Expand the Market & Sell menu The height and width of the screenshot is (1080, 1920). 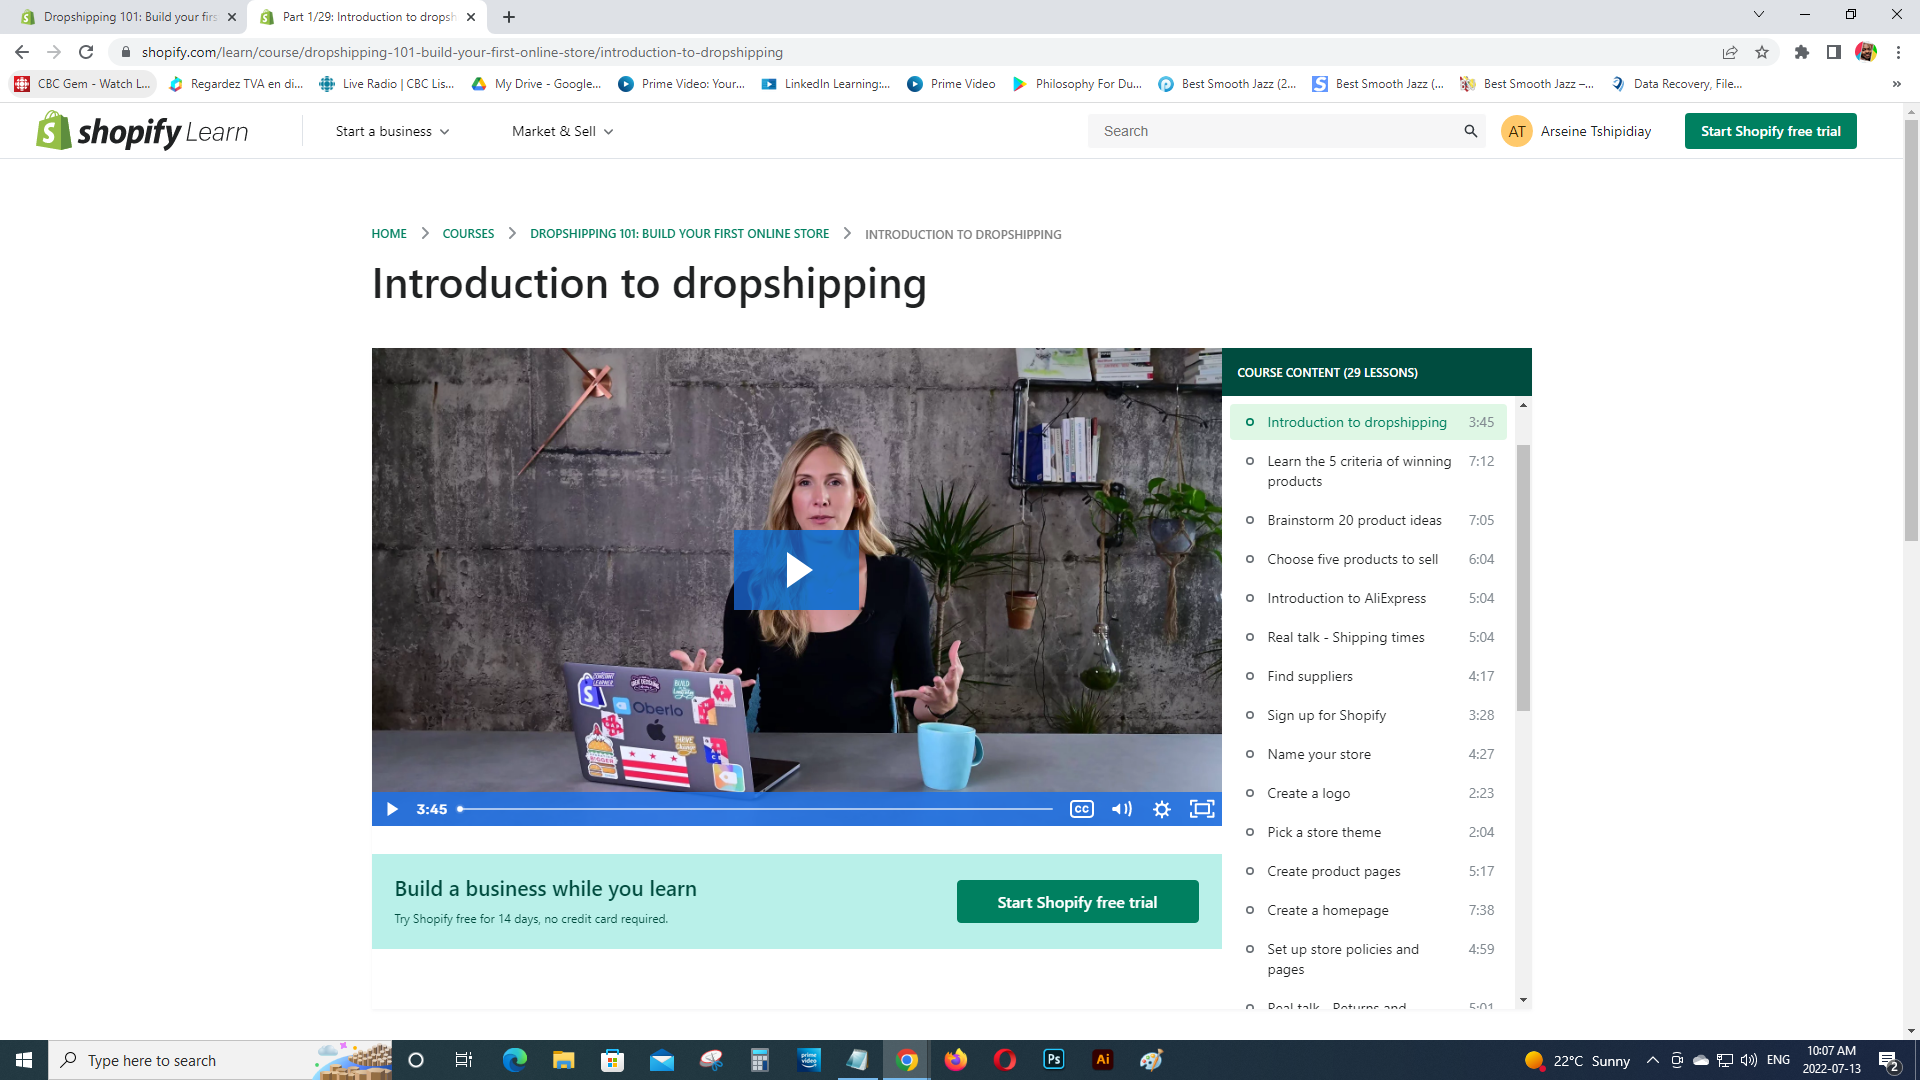562,131
